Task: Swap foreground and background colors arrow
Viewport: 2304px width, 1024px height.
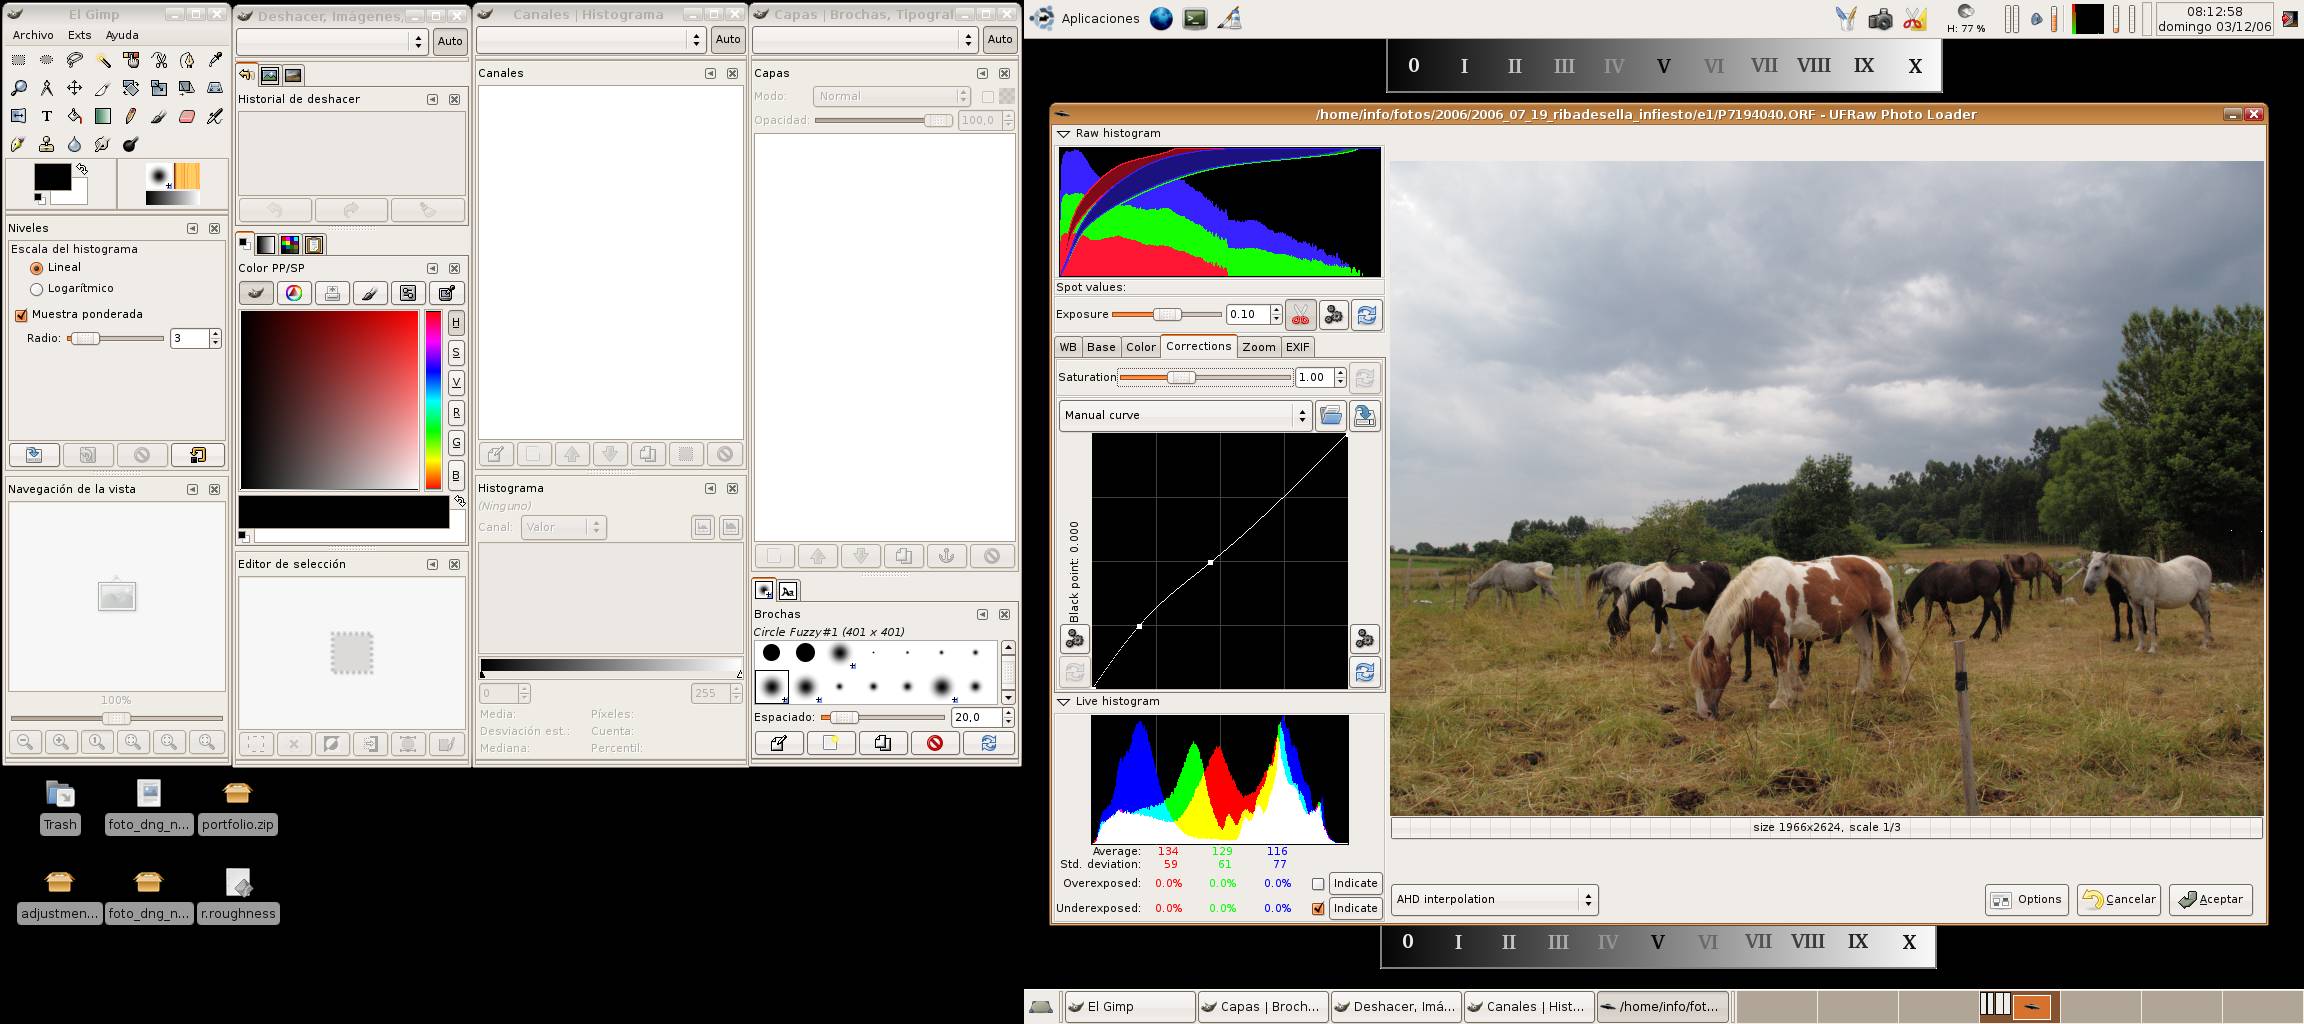Action: pos(82,169)
